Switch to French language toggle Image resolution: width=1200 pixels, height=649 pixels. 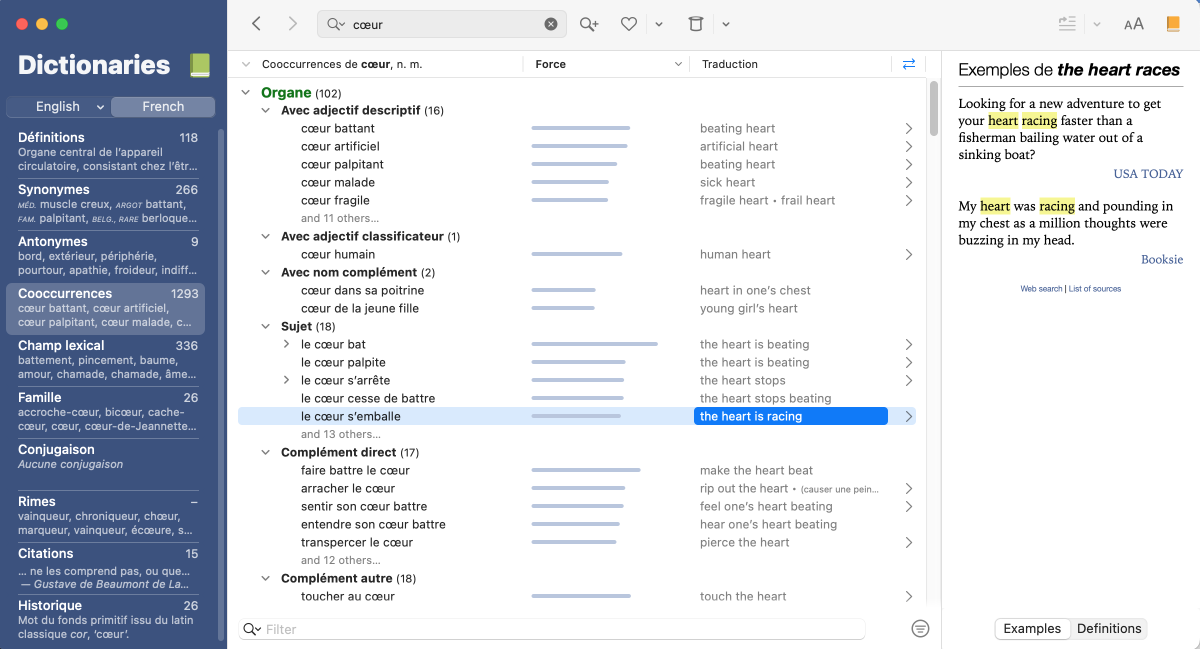(x=163, y=107)
